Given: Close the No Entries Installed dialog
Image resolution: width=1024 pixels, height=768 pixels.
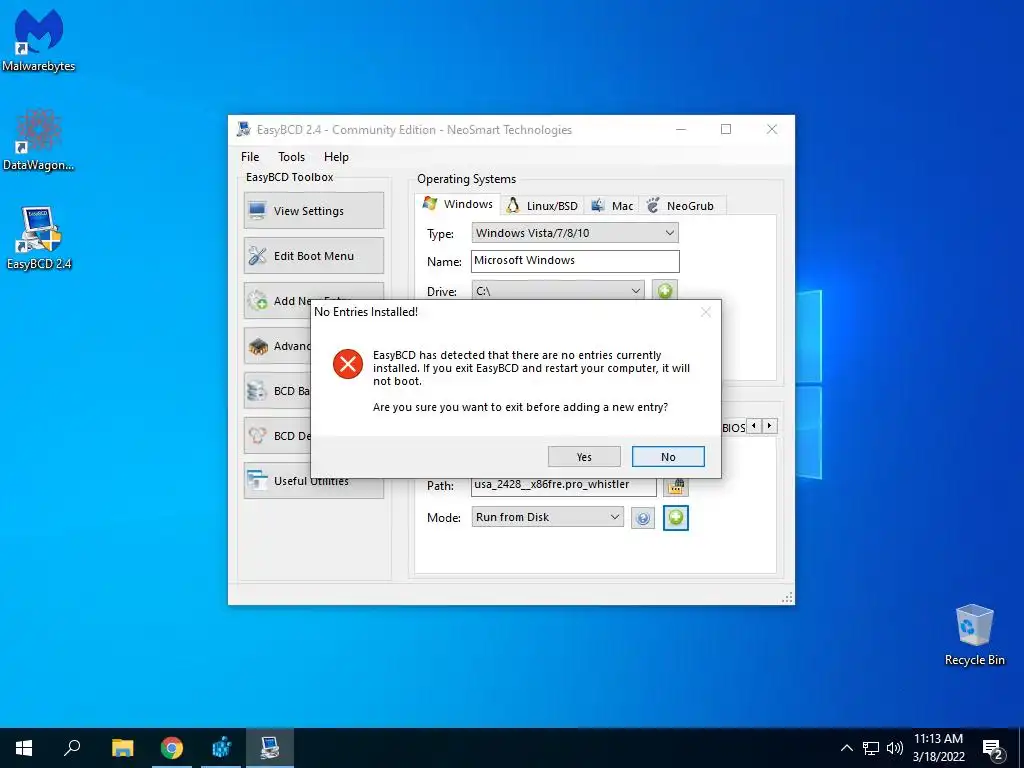Looking at the screenshot, I should [705, 312].
